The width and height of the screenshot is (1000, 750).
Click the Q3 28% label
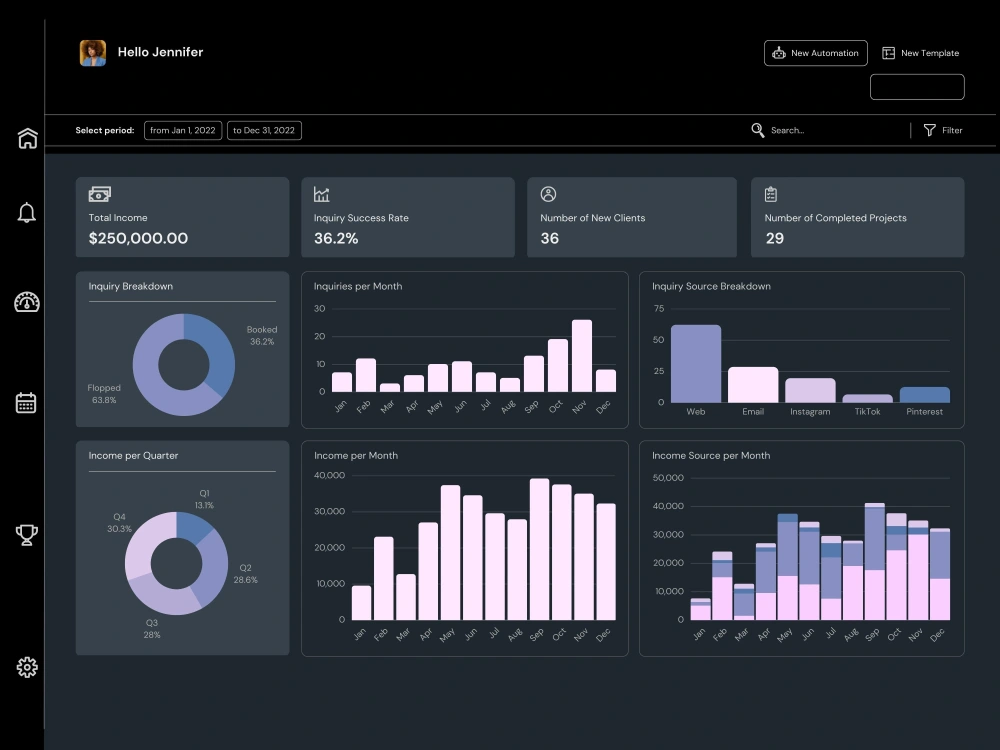152,629
